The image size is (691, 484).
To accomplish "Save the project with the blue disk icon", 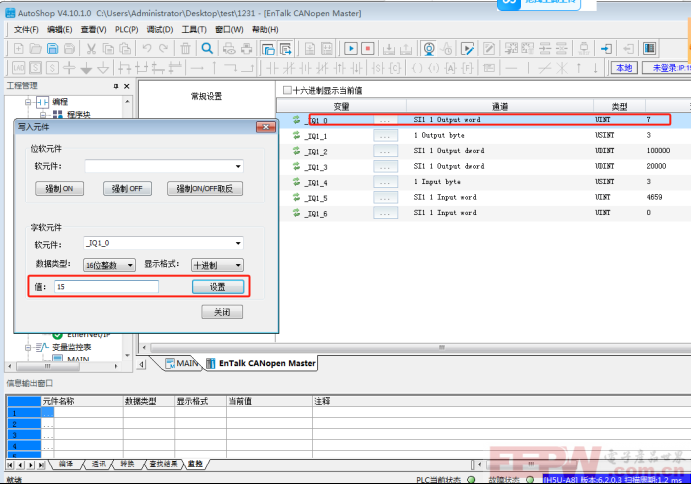I will (x=52, y=48).
